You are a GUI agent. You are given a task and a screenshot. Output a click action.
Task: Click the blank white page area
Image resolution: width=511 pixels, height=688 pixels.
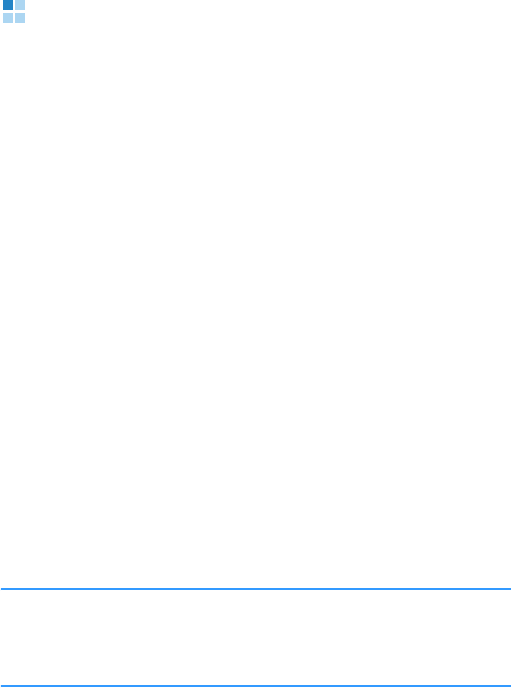point(256,303)
